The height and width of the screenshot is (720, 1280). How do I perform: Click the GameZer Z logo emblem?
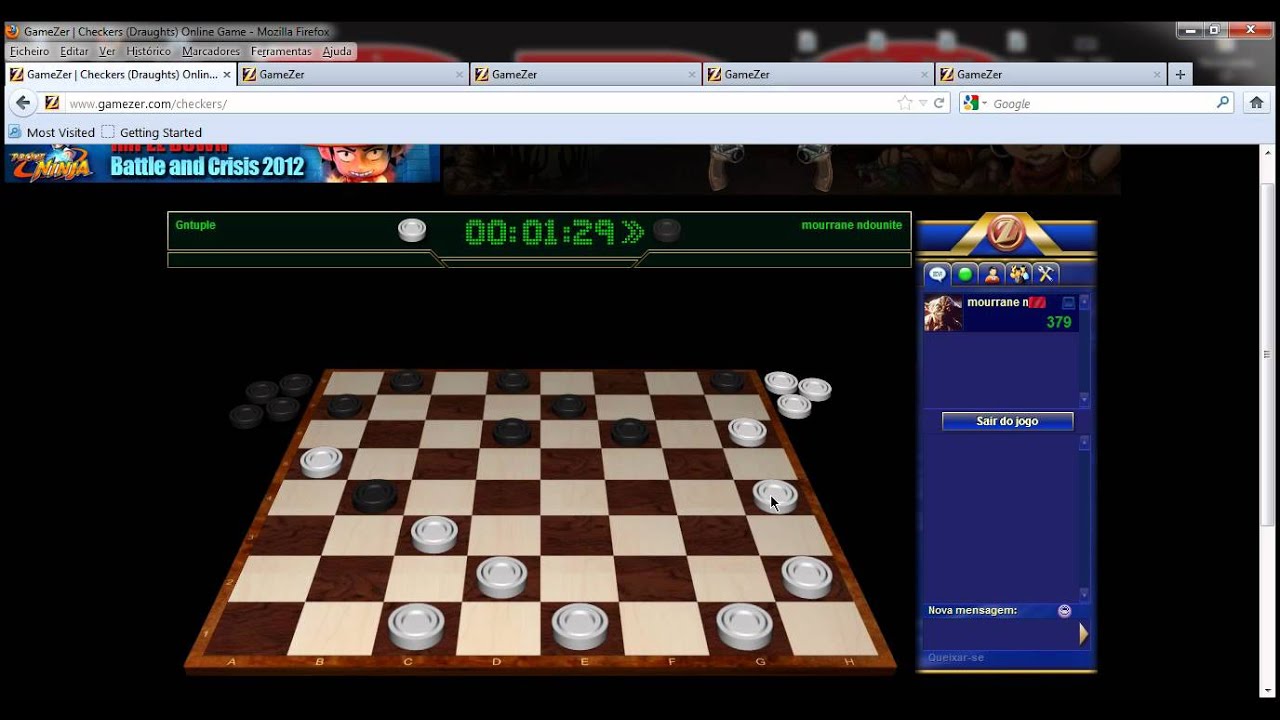click(1005, 233)
